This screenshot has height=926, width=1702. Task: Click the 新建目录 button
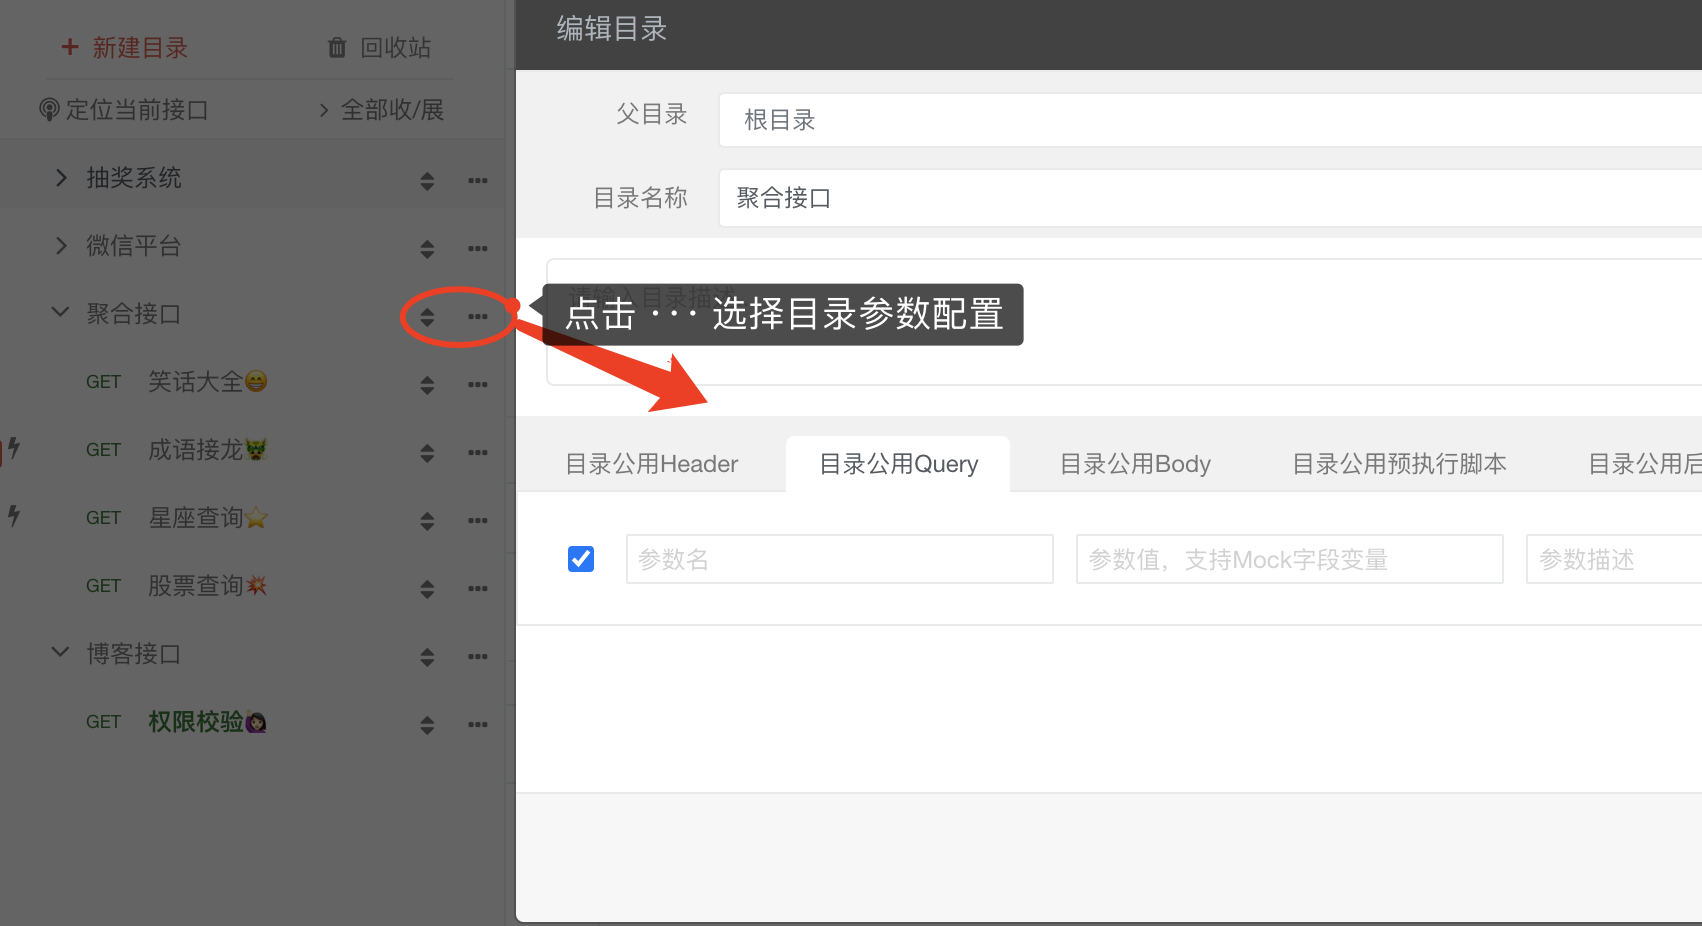(124, 47)
